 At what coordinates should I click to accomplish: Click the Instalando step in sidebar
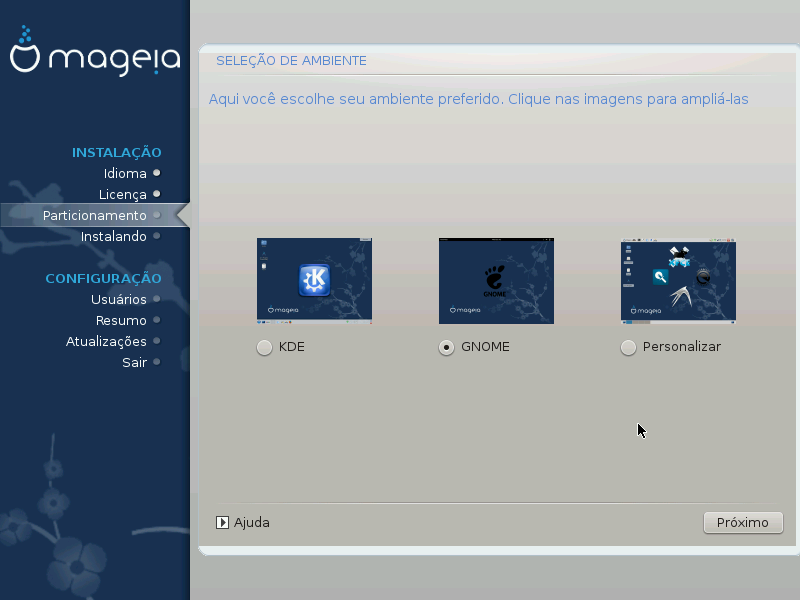tap(113, 236)
